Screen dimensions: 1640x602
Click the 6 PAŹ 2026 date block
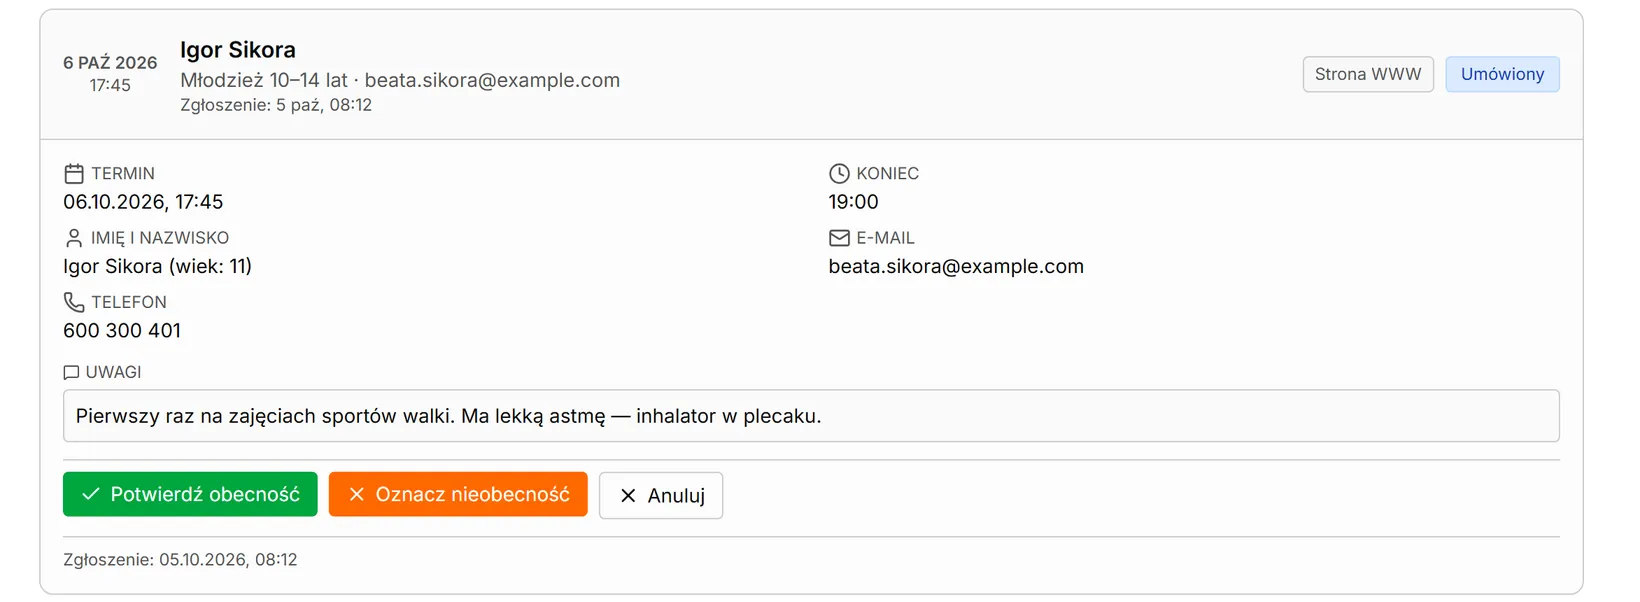(x=110, y=74)
